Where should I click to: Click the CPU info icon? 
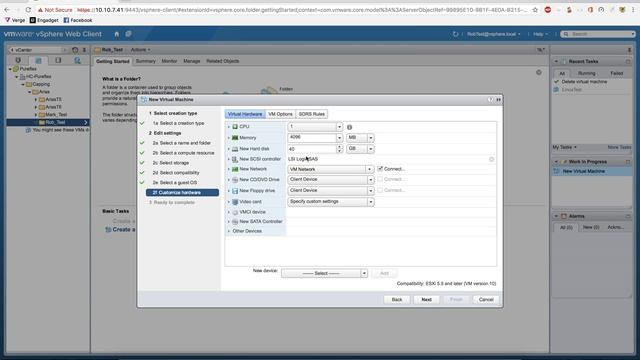[x=349, y=127]
